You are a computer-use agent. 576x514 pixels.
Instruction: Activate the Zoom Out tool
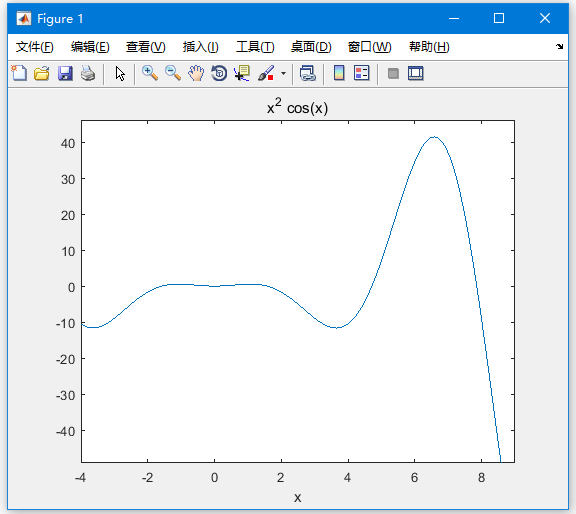point(173,73)
